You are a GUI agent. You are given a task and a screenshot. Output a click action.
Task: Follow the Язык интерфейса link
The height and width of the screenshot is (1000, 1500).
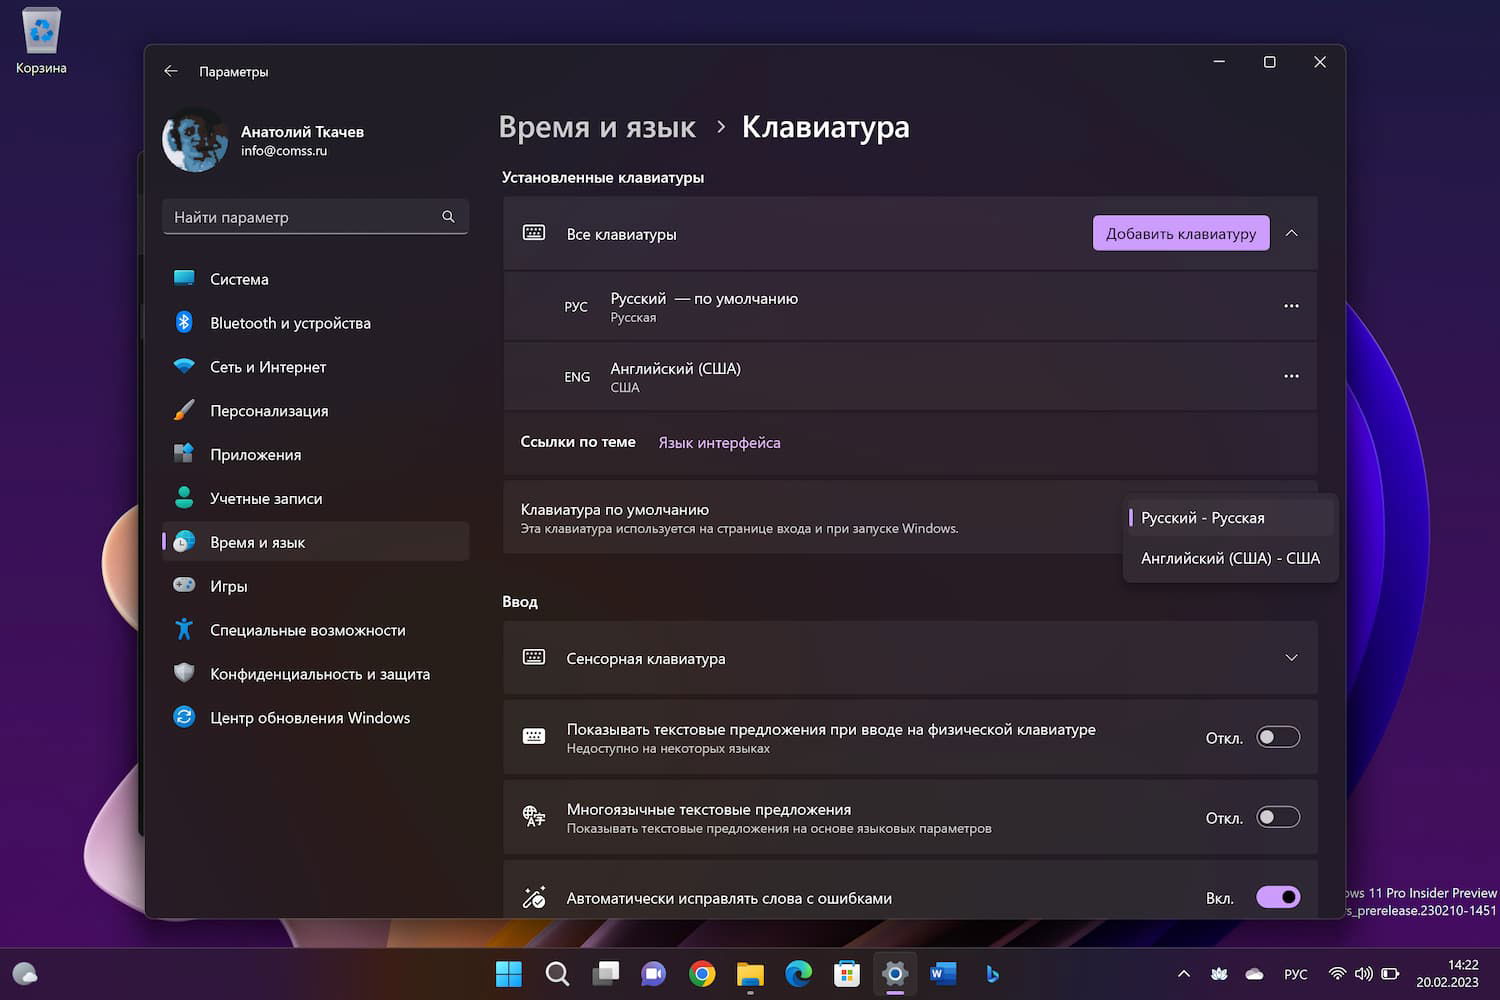(x=719, y=443)
